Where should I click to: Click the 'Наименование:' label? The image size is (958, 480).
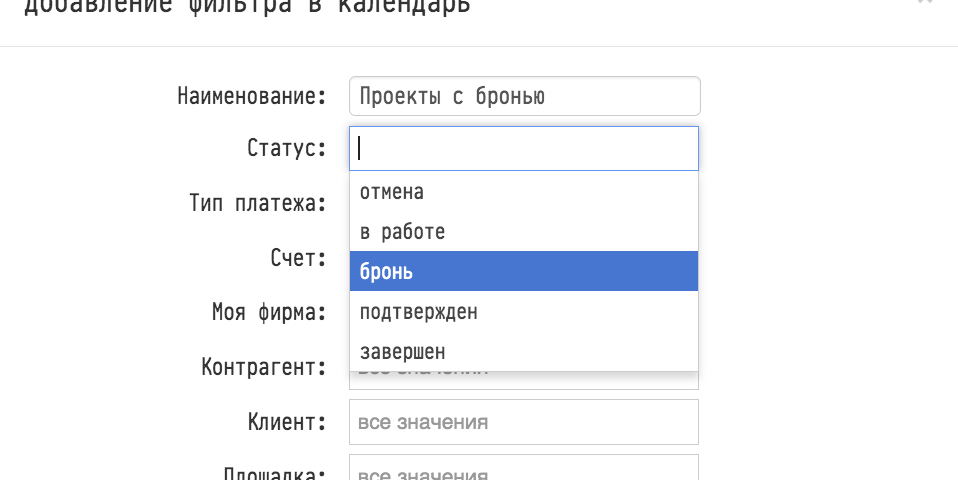[x=252, y=96]
